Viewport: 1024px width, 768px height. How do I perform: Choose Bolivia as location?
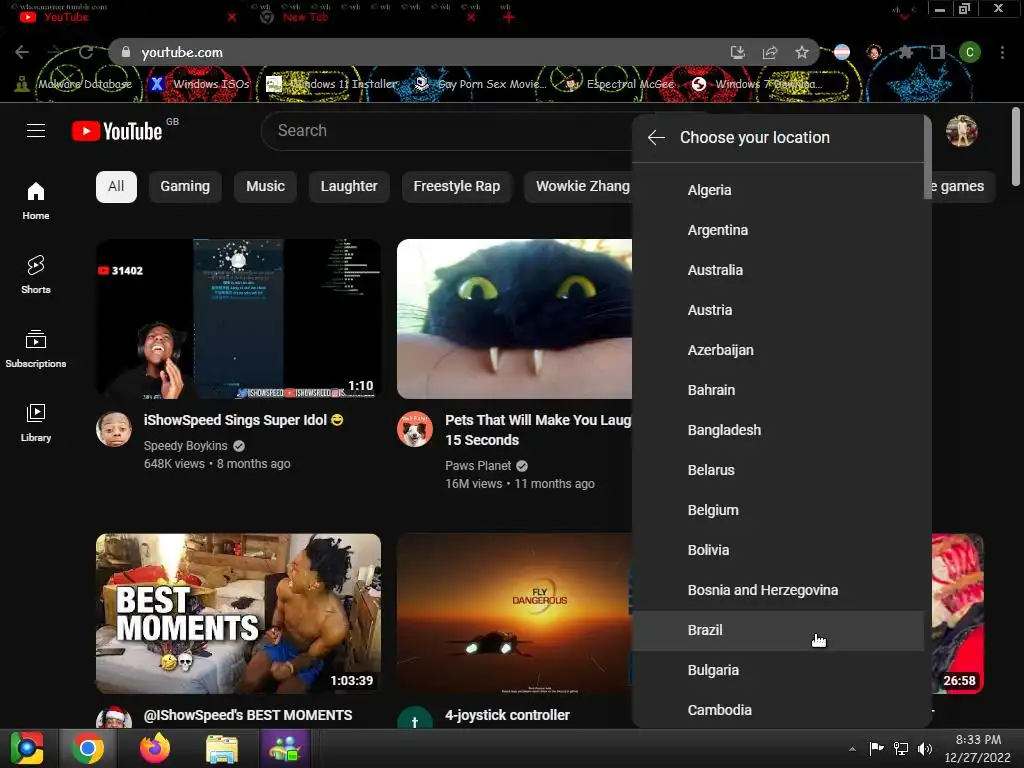coord(778,550)
